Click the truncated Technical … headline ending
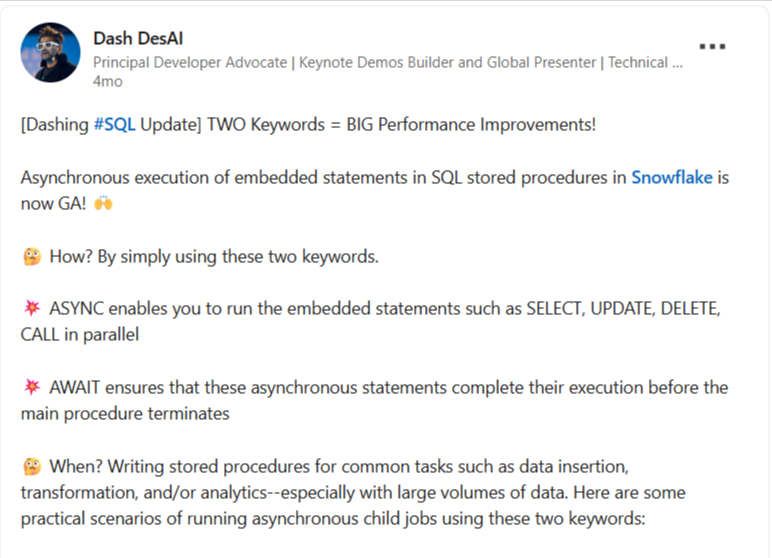This screenshot has height=558, width=772. [645, 63]
